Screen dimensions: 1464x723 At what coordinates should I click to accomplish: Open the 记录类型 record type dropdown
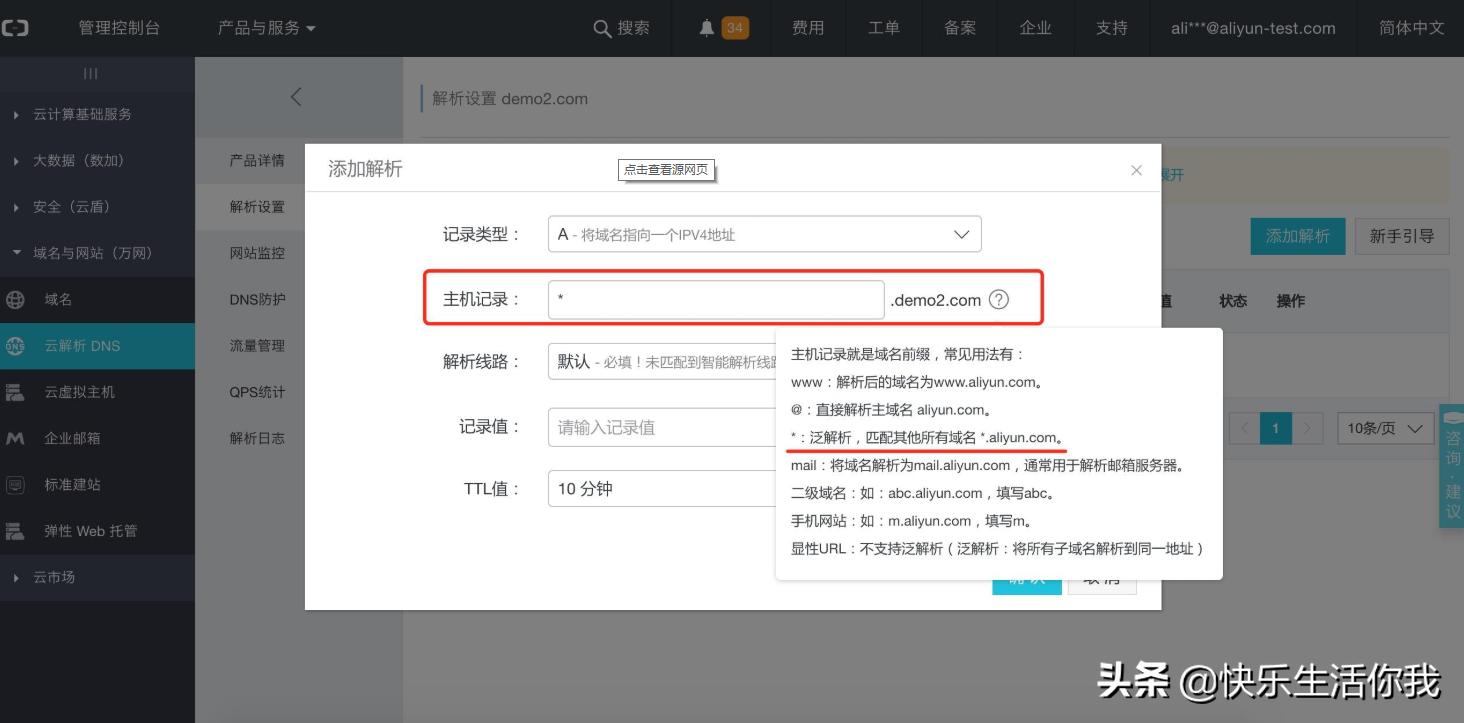764,233
